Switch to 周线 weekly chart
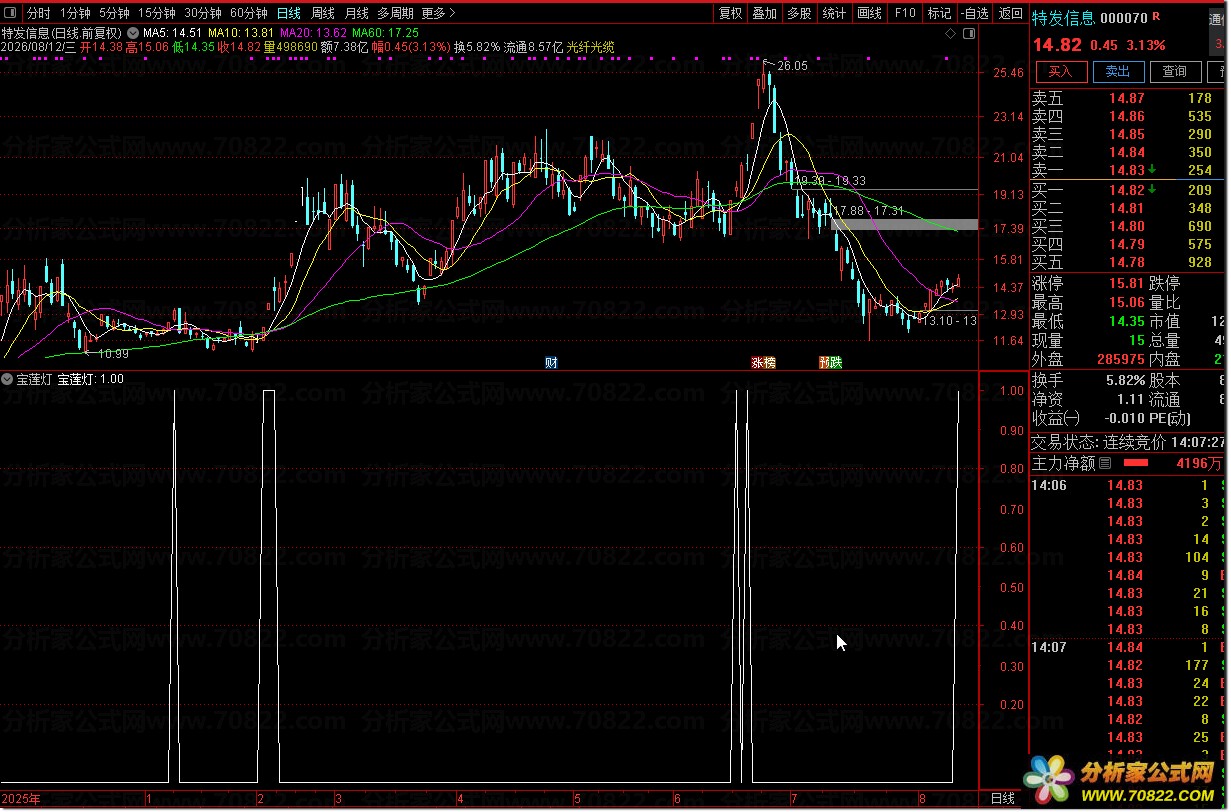 (323, 13)
